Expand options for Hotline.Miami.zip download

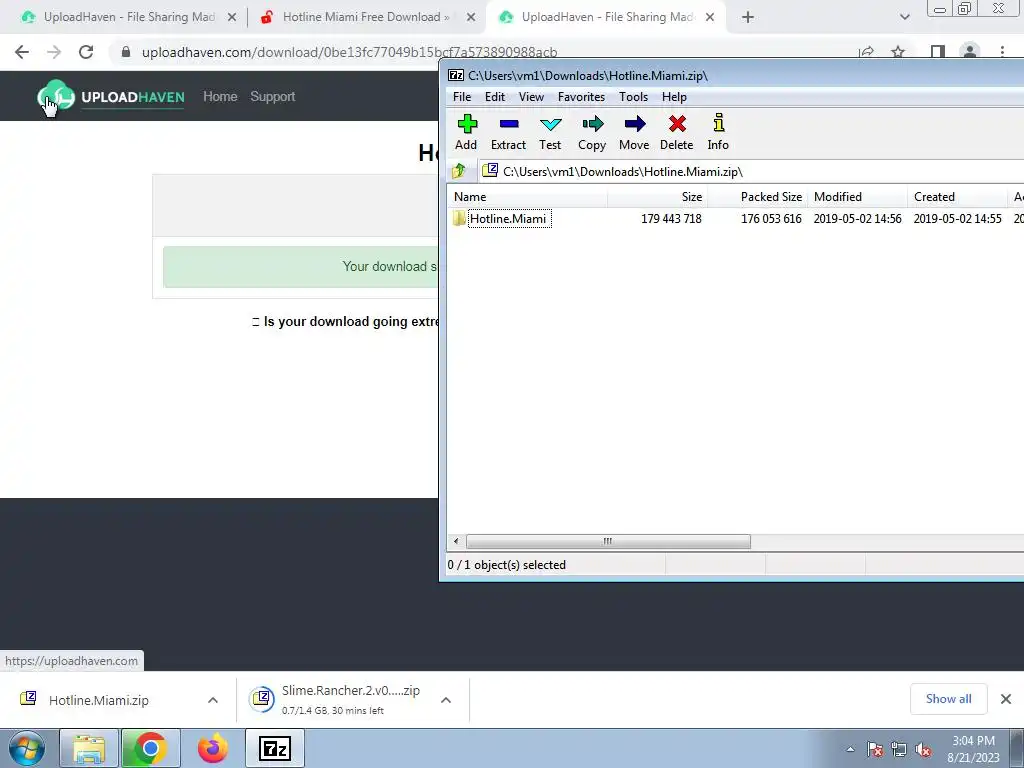213,700
